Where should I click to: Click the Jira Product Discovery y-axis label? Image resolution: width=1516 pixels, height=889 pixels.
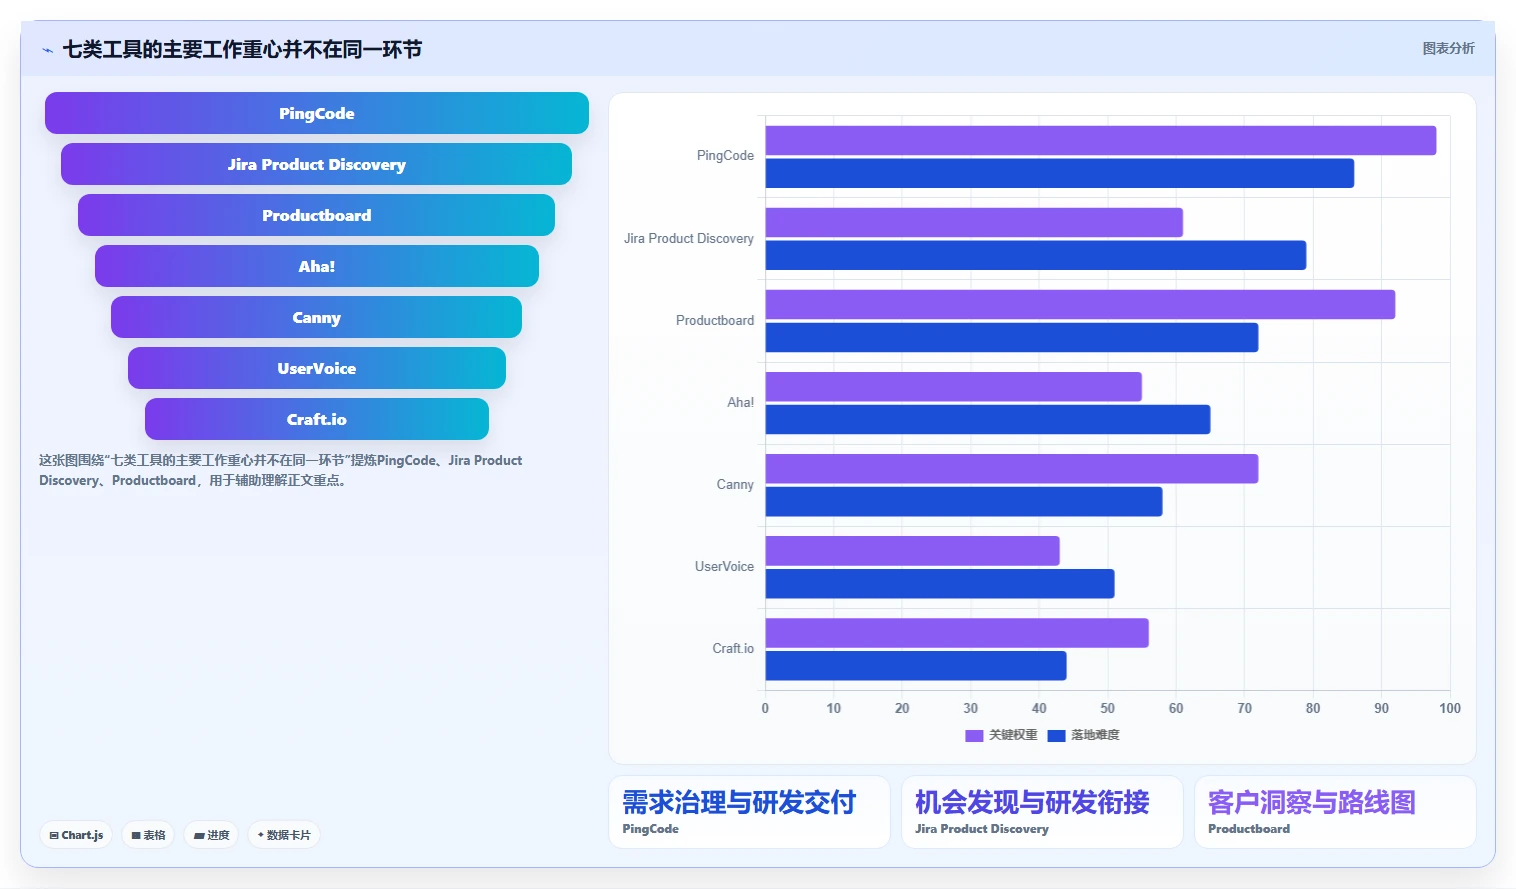point(689,239)
